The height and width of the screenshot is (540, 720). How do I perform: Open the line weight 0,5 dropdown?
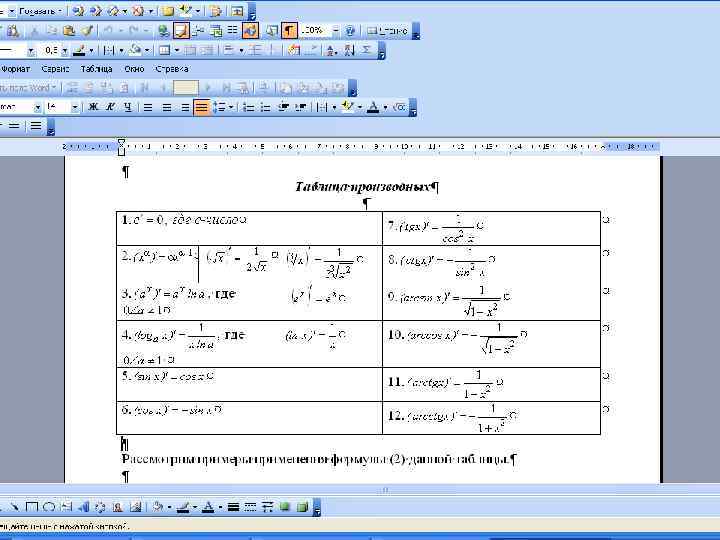65,51
